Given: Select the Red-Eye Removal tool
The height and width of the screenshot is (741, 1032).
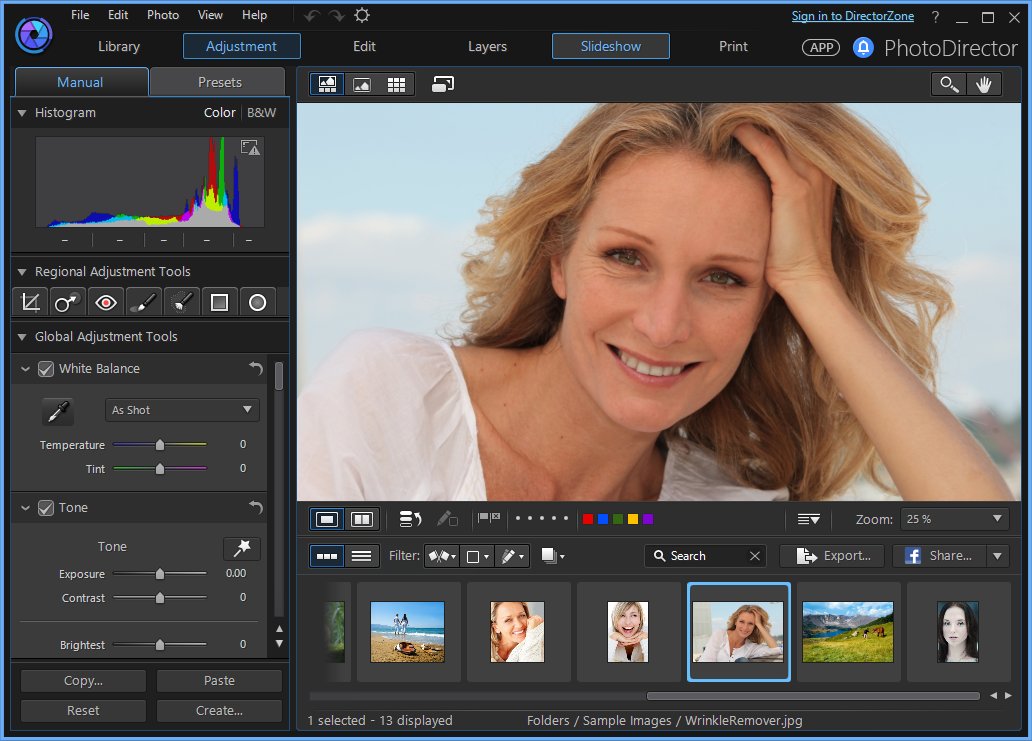Looking at the screenshot, I should (x=105, y=303).
